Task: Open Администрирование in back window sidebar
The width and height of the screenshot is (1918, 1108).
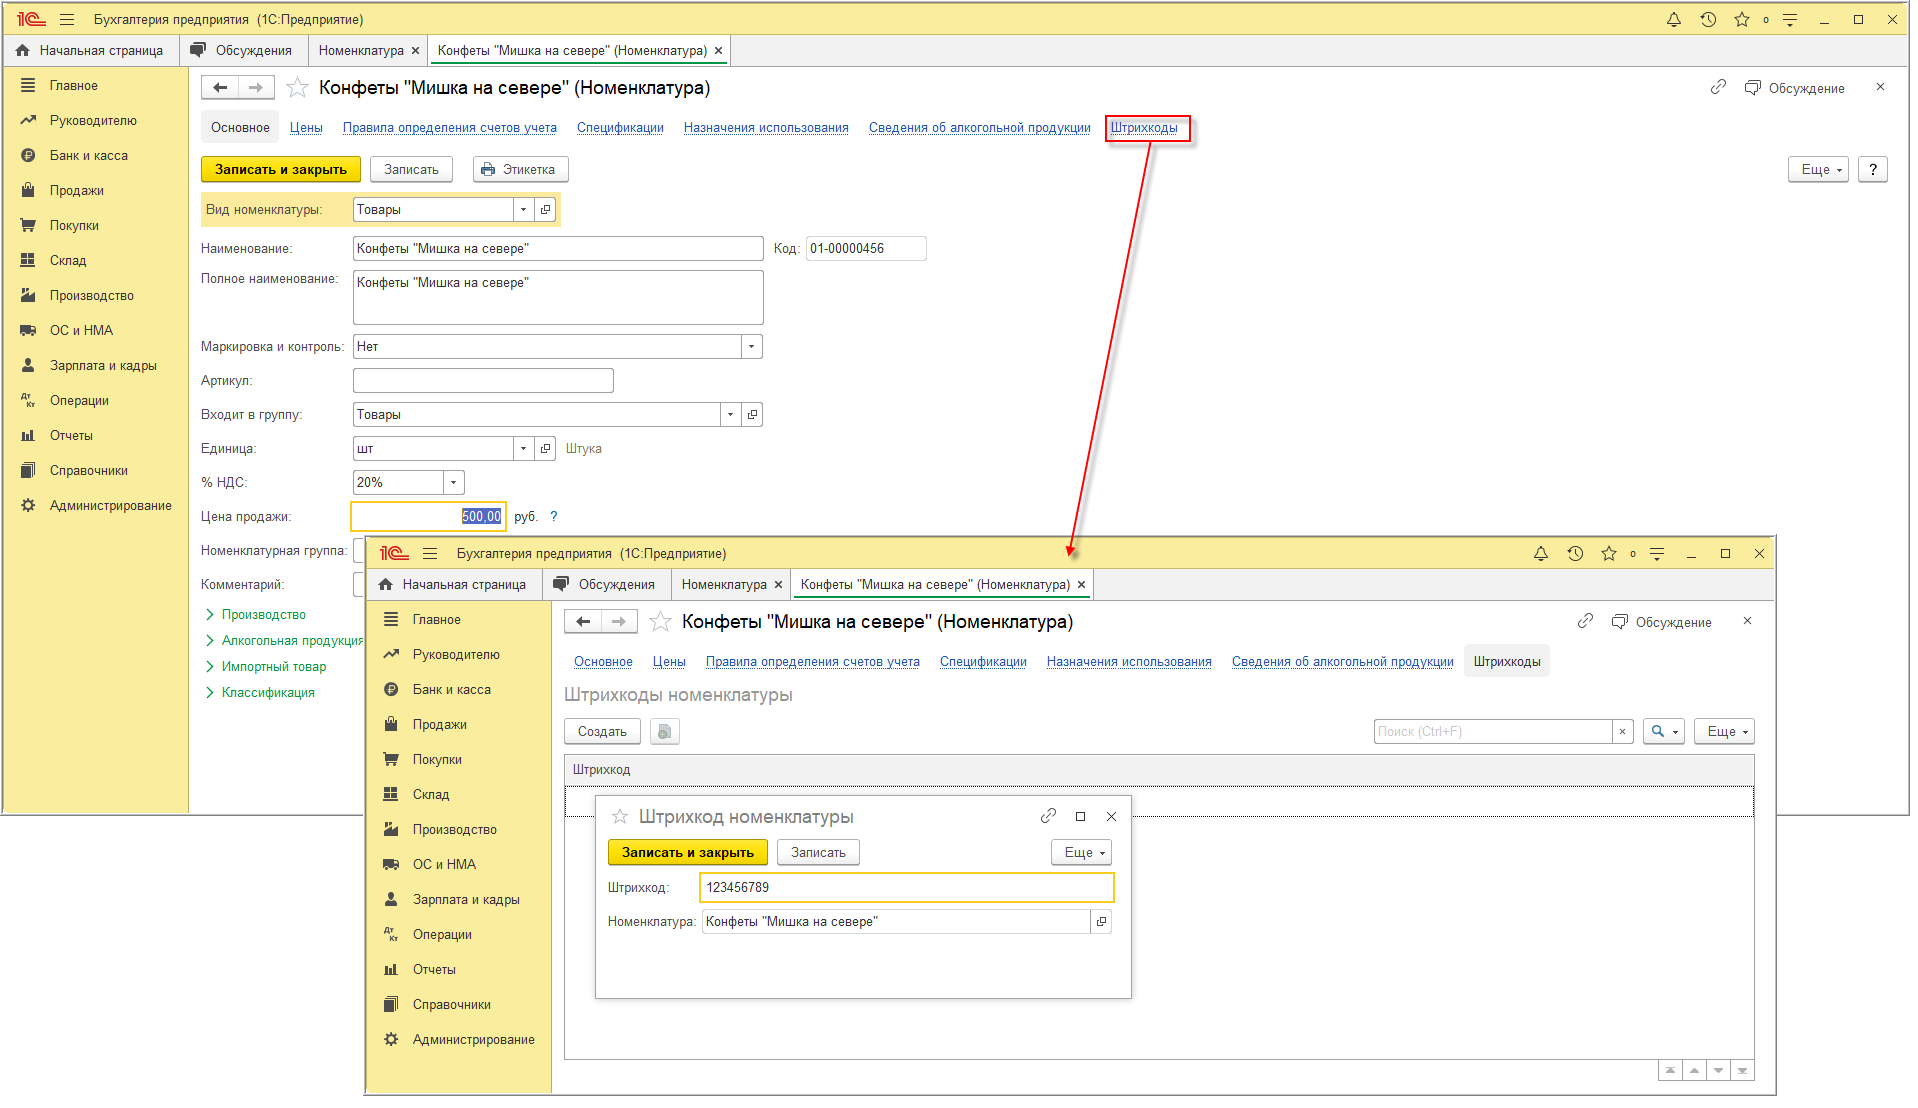Action: (x=110, y=505)
